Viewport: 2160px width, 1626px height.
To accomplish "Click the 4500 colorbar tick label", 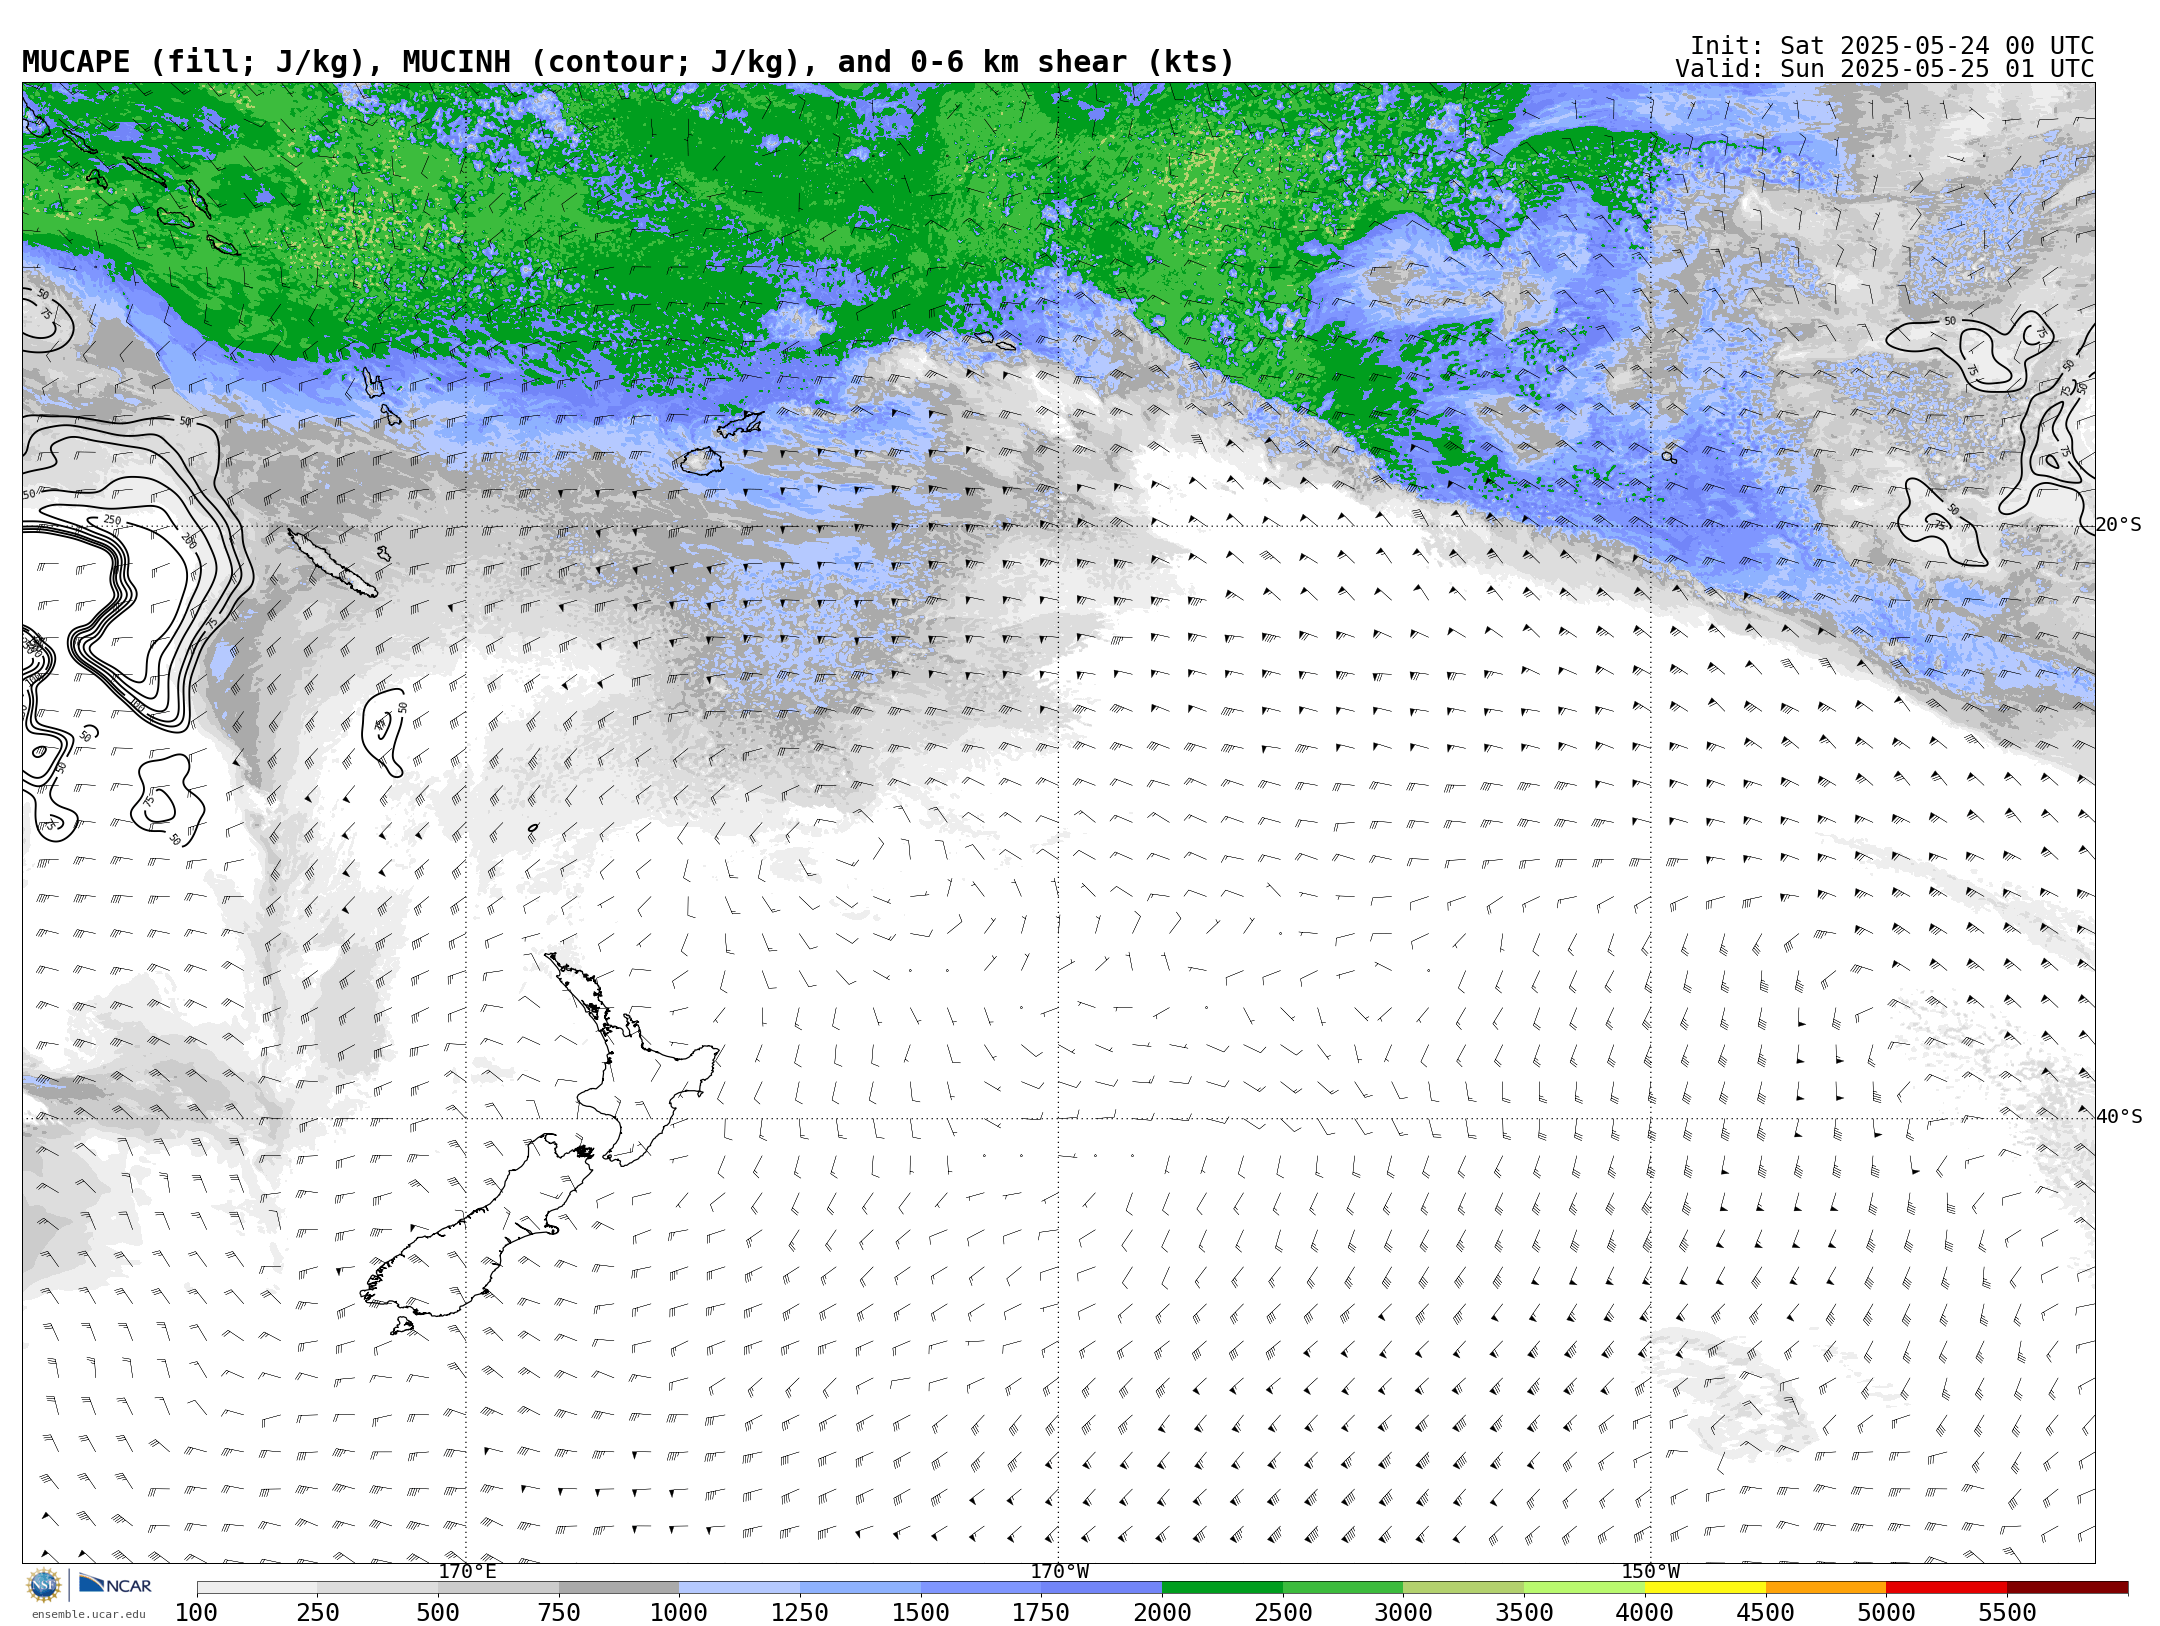I will coord(1766,1613).
